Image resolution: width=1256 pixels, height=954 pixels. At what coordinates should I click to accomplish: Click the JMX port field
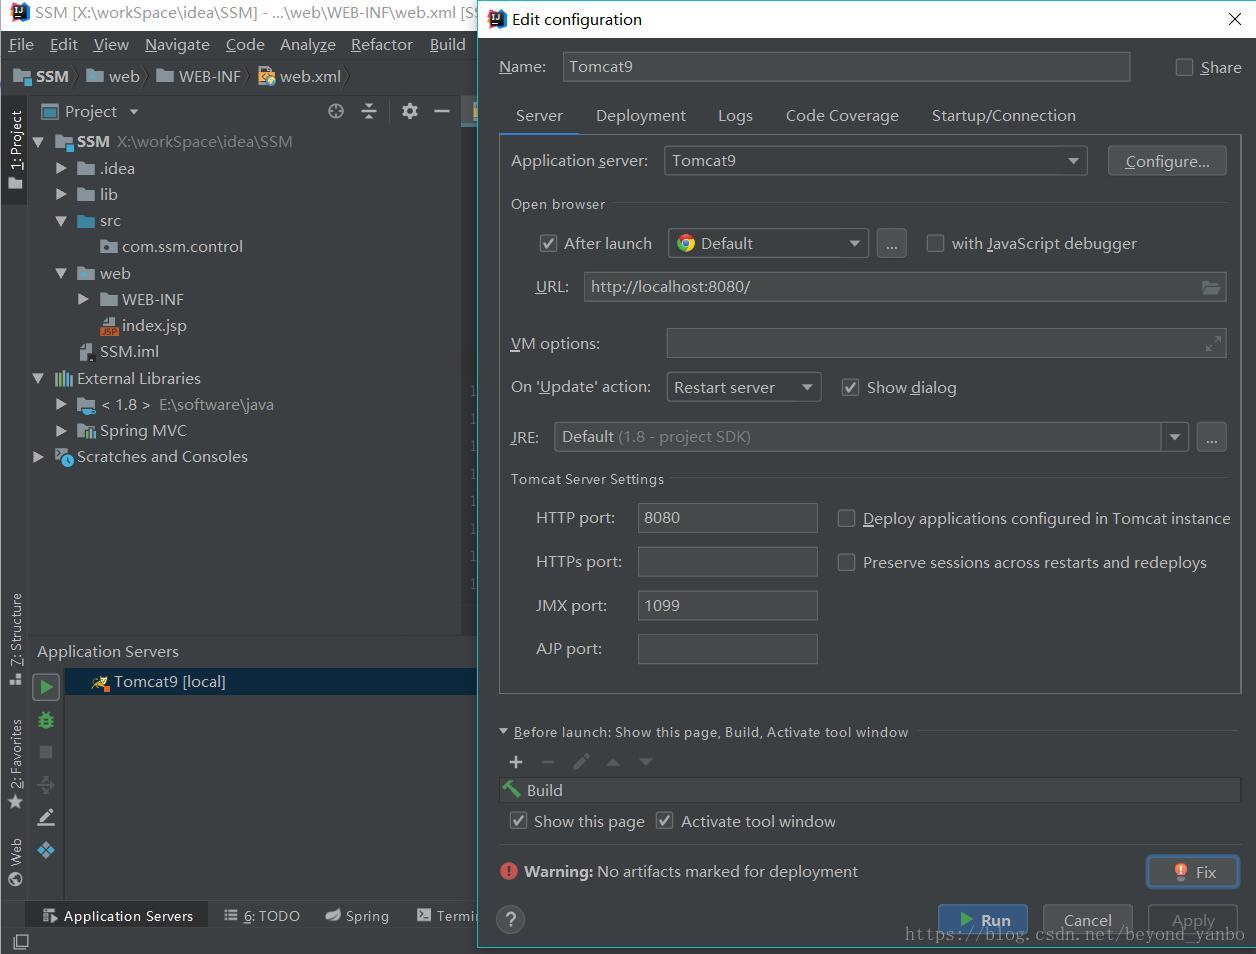727,605
